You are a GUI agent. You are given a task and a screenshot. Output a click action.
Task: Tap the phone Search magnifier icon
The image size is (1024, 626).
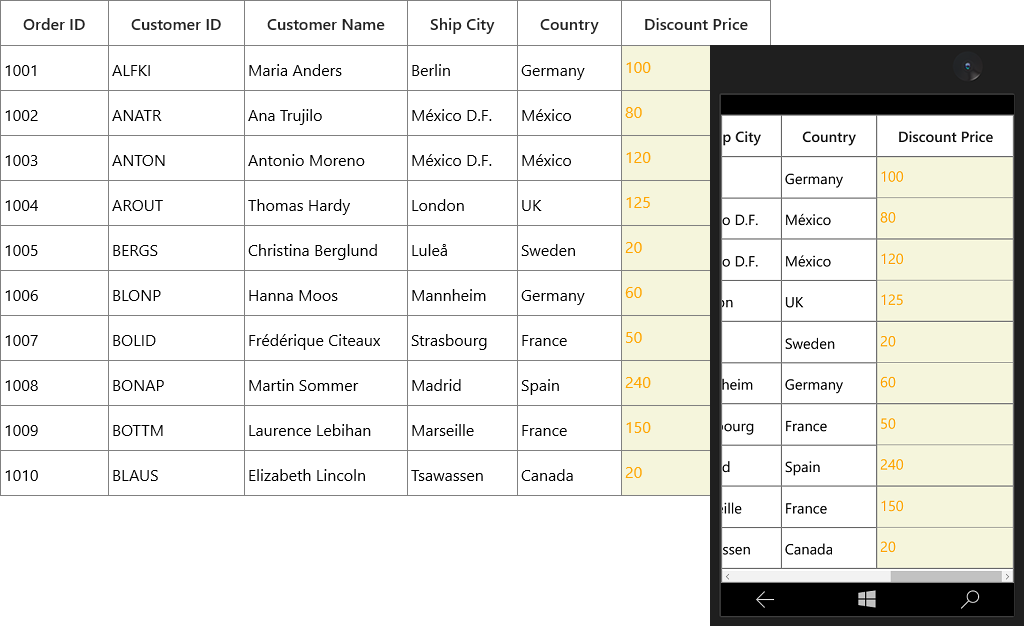[x=970, y=599]
